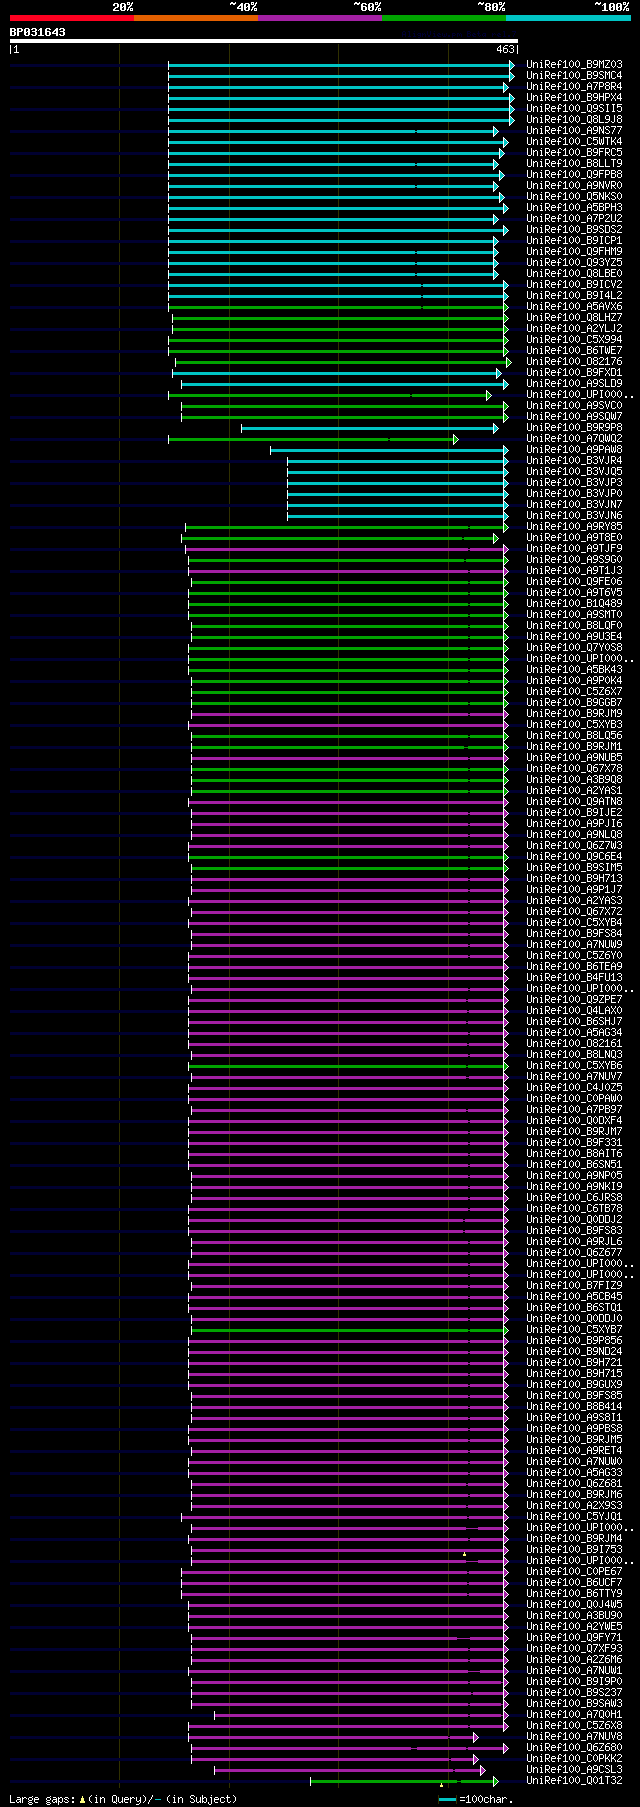Open hit UniRef100_O82161

[574, 1043]
